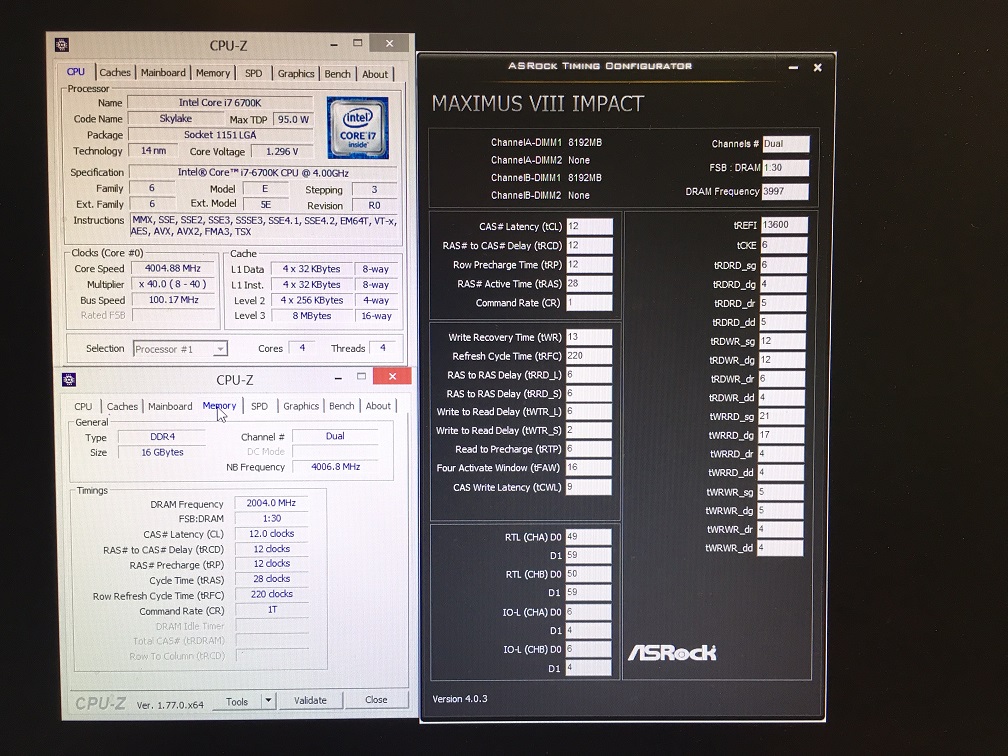Image resolution: width=1008 pixels, height=756 pixels.
Task: Click the CAS# Latency (tCL) field
Action: pyautogui.click(x=589, y=226)
